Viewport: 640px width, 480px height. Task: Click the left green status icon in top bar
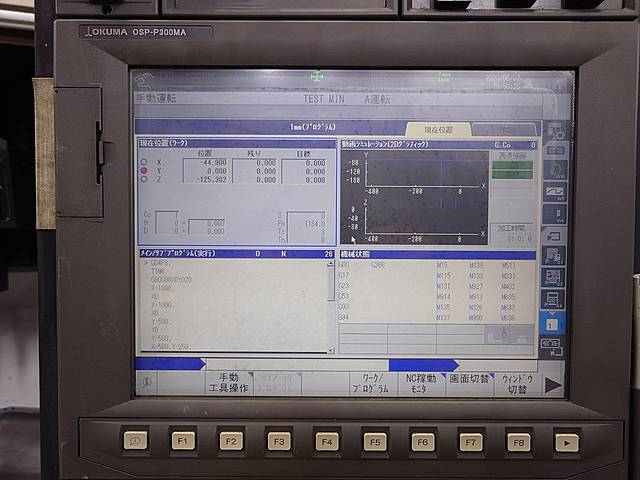tap(317, 76)
